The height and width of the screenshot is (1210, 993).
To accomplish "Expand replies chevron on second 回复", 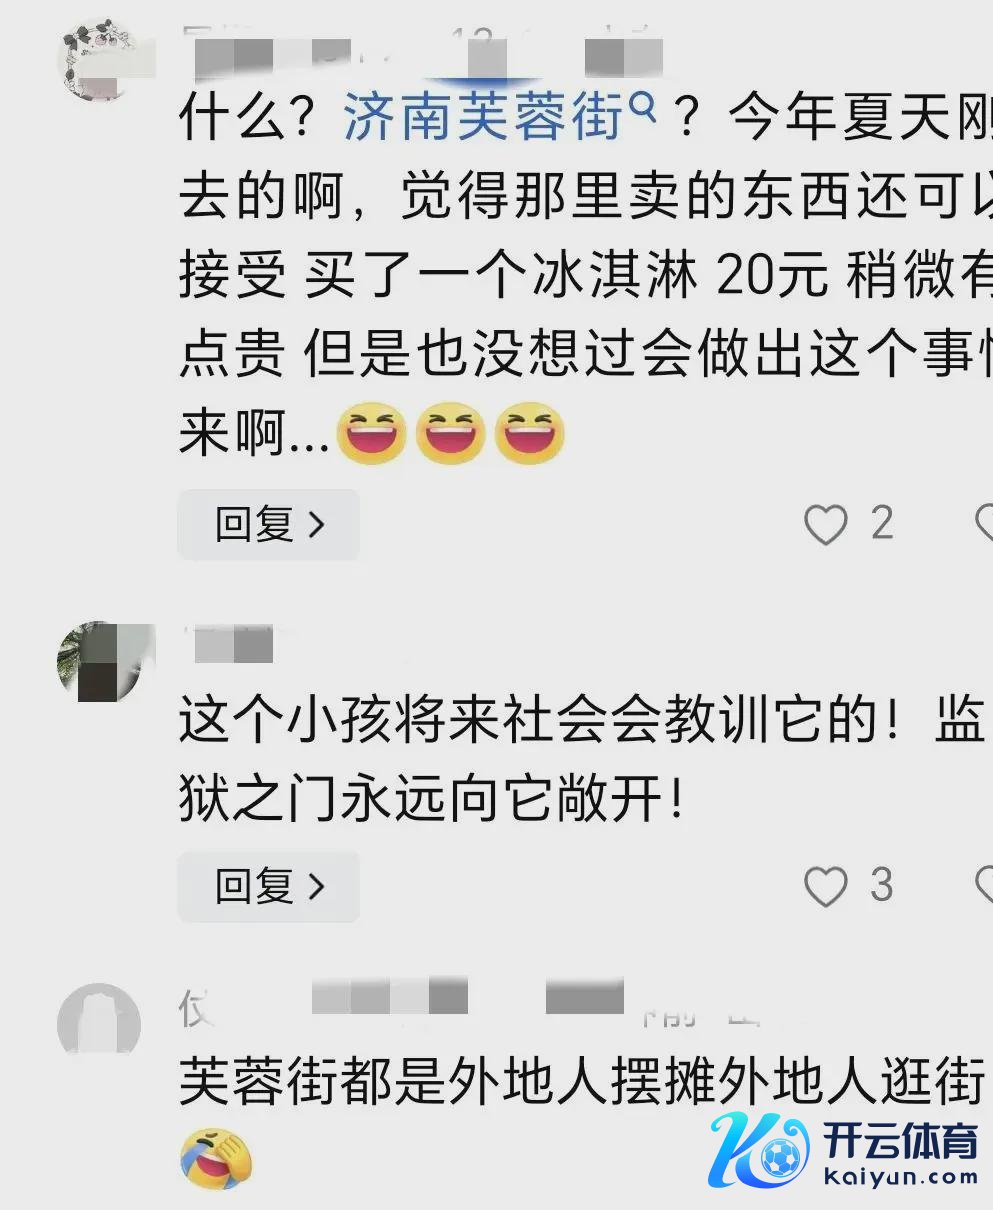I will click(317, 886).
